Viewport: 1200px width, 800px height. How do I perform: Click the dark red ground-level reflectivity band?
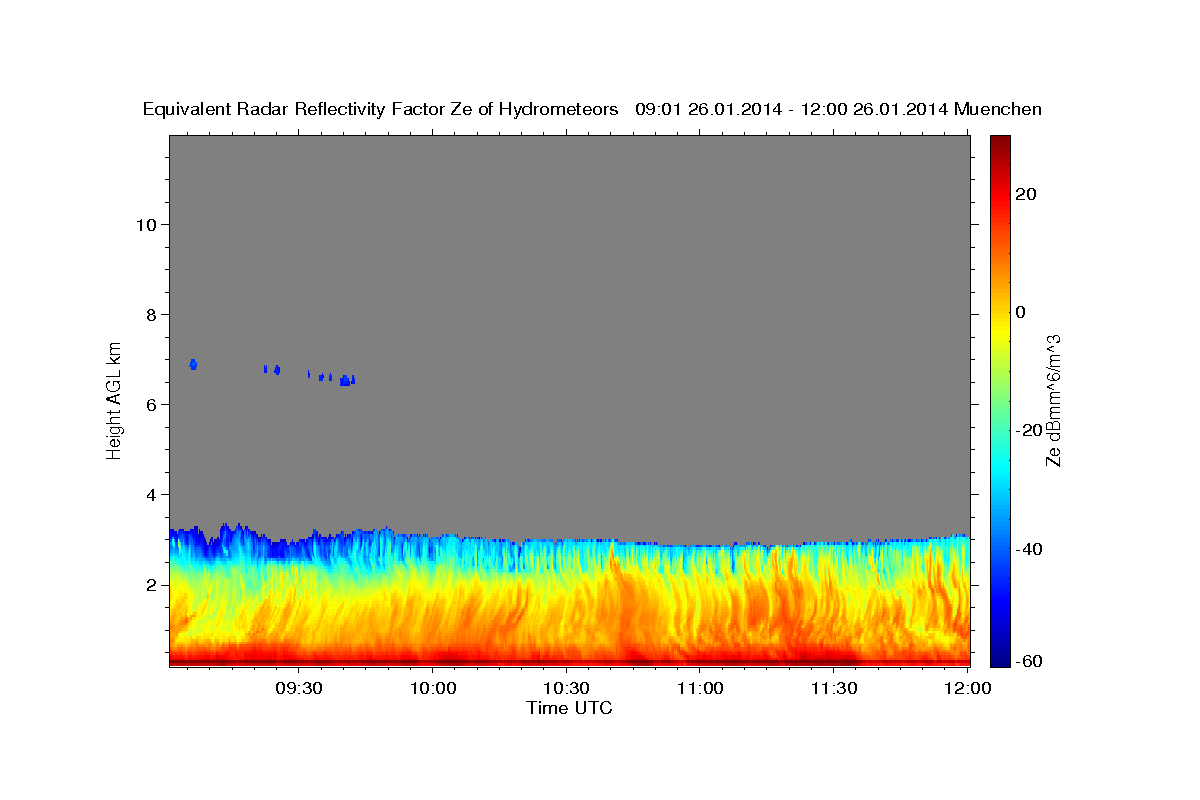569,662
